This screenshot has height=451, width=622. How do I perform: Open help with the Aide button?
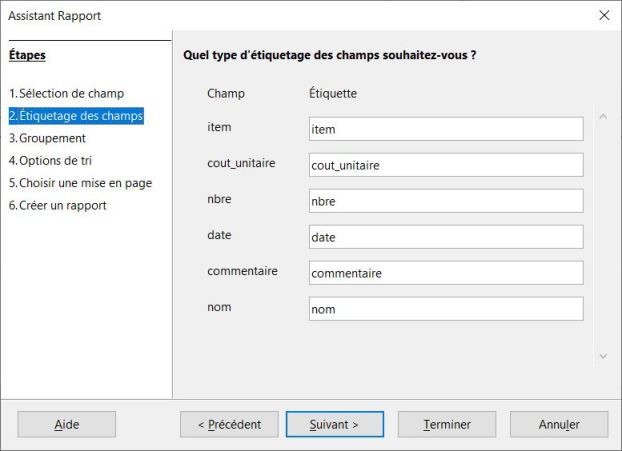66,424
